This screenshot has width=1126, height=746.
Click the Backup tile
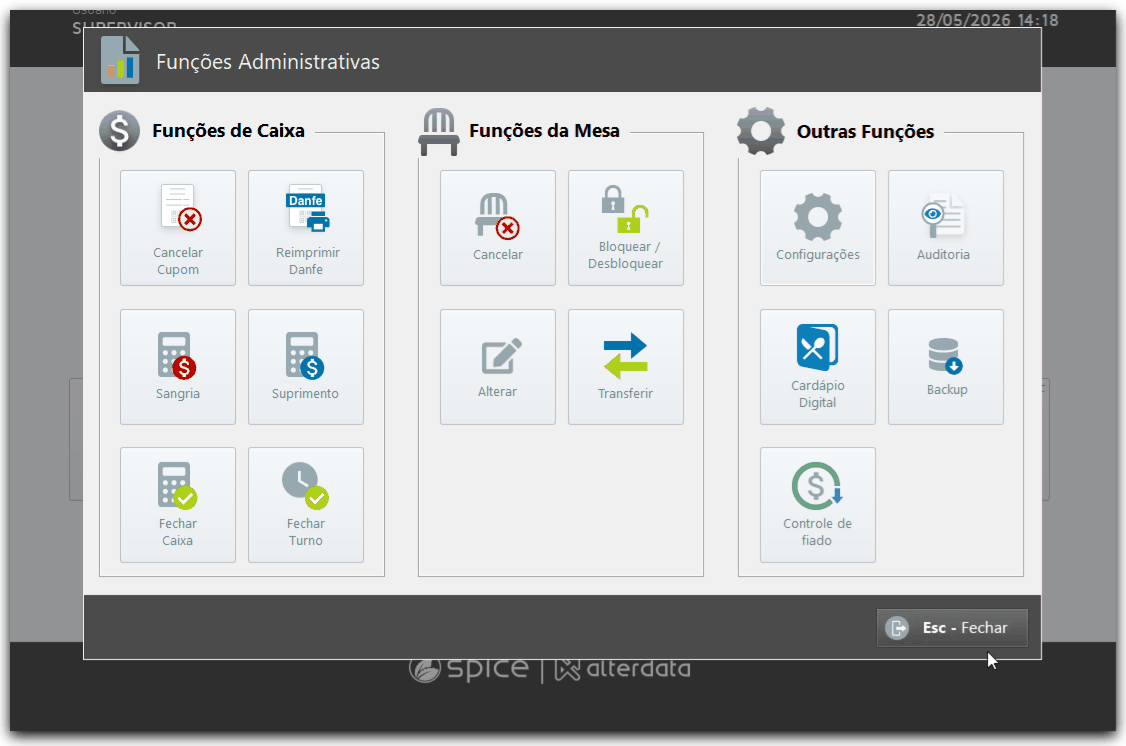(x=945, y=367)
